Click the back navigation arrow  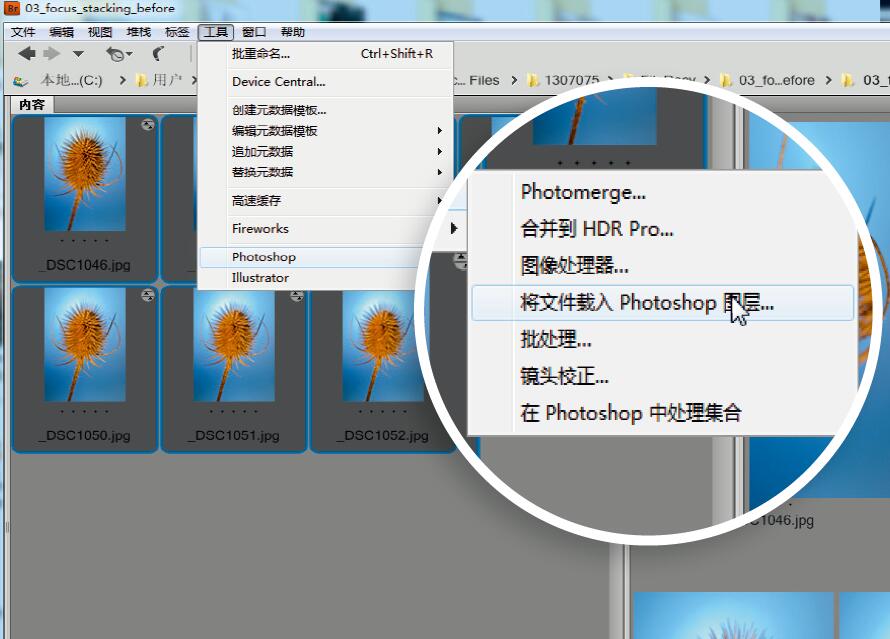pos(25,55)
